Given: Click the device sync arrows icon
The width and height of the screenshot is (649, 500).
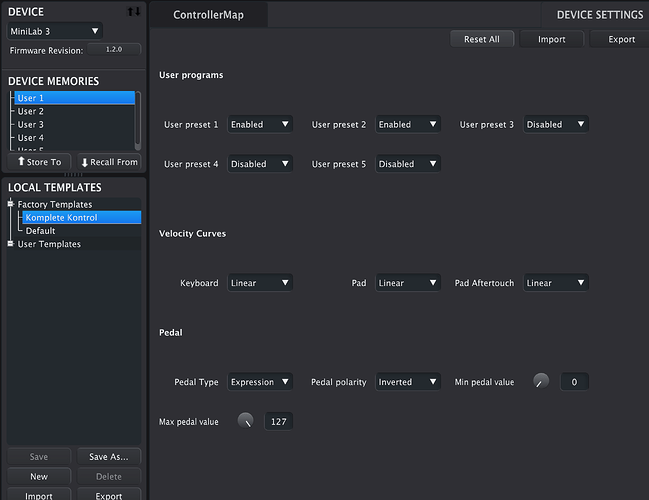Looking at the screenshot, I should pos(134,12).
